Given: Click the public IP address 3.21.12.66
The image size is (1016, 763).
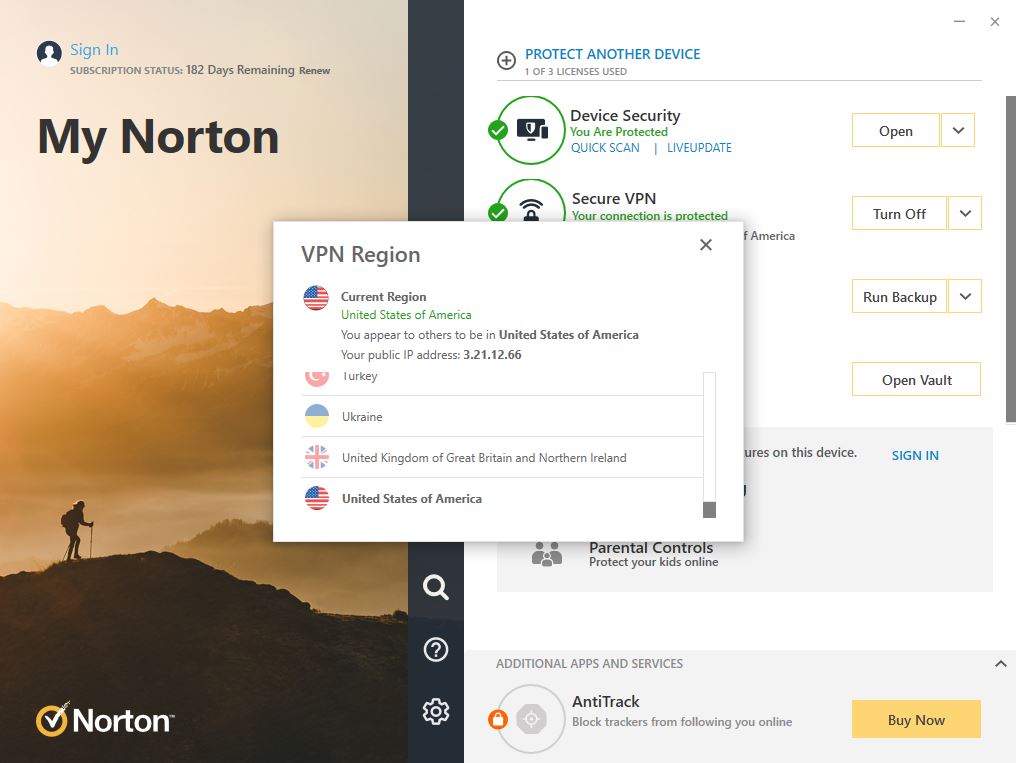Looking at the screenshot, I should 492,354.
